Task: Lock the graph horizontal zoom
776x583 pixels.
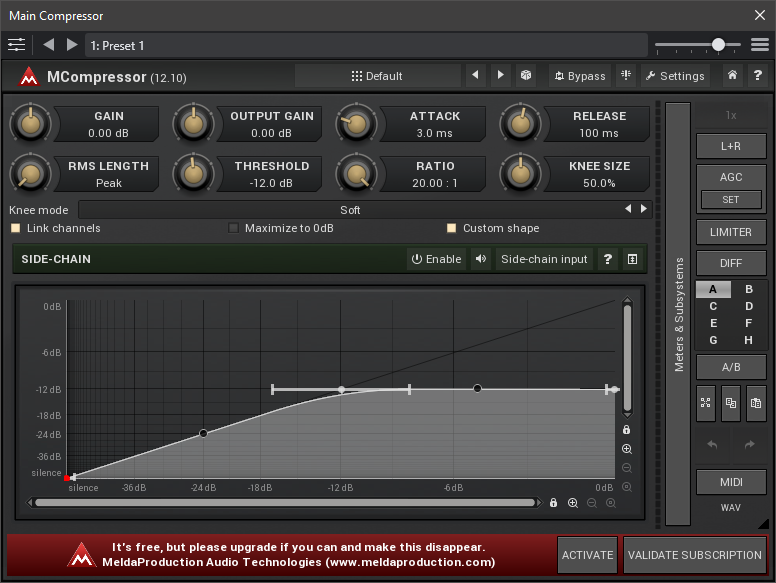Action: coord(553,503)
